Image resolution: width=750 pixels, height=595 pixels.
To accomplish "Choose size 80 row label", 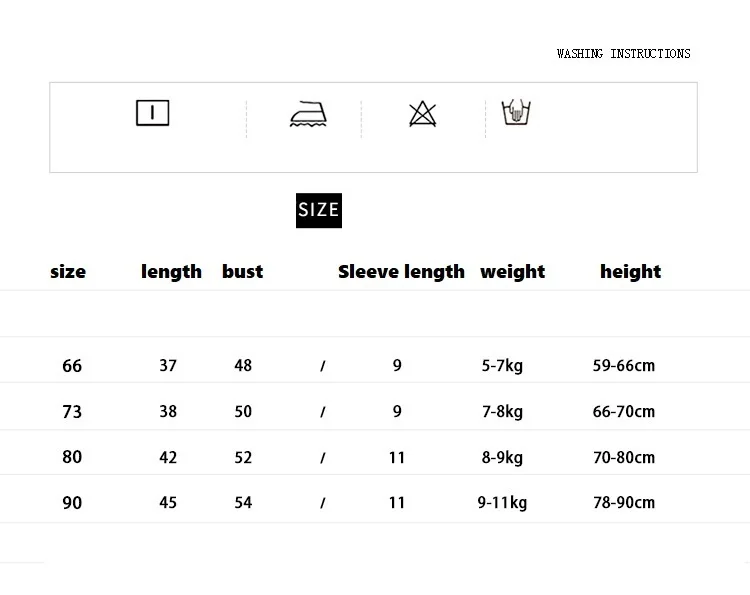I will 72,457.
